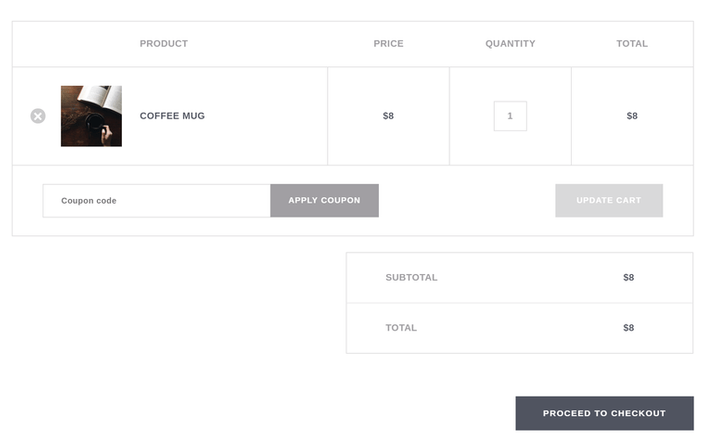Open the Coffee Mug product name link
712x447 pixels.
172,116
